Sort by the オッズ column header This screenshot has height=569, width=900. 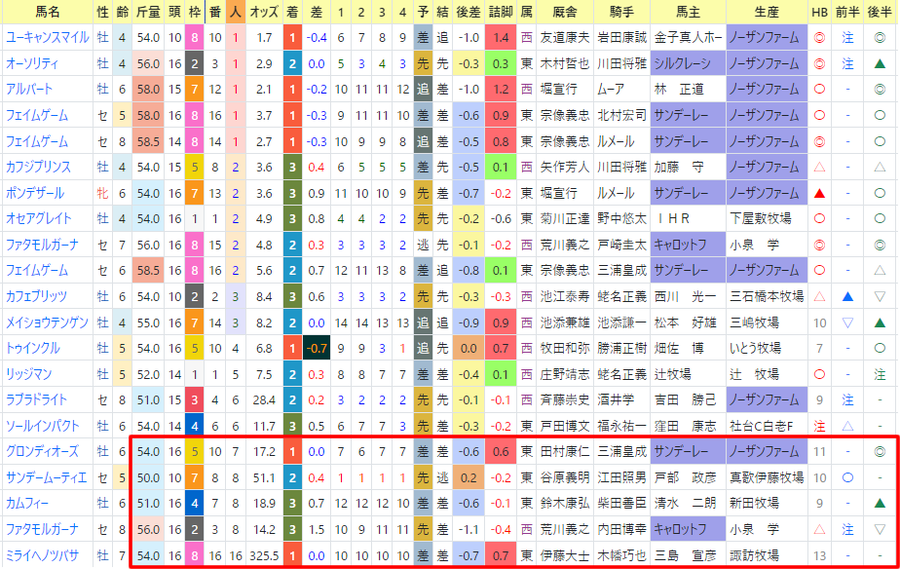pyautogui.click(x=264, y=12)
